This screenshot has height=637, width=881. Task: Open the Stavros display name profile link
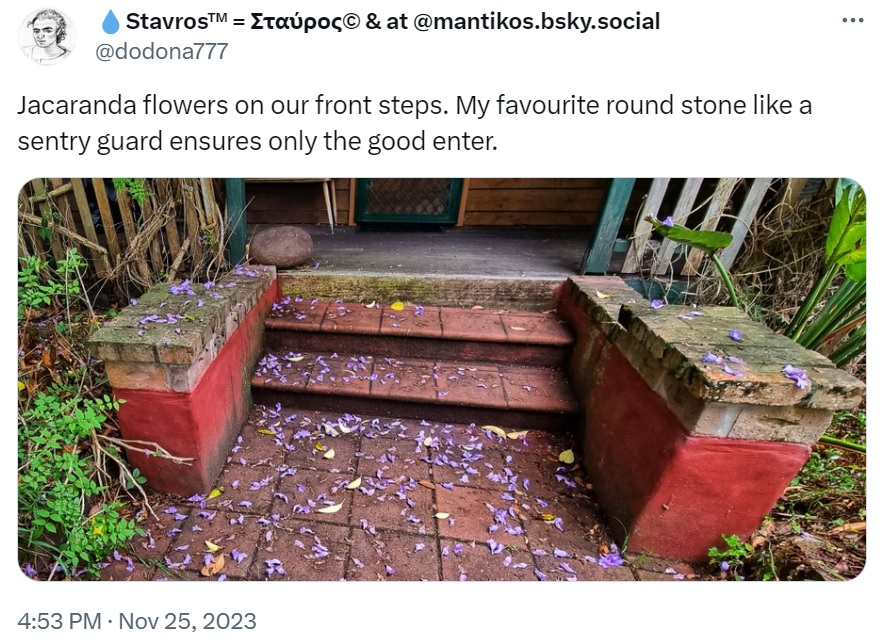pyautogui.click(x=165, y=22)
